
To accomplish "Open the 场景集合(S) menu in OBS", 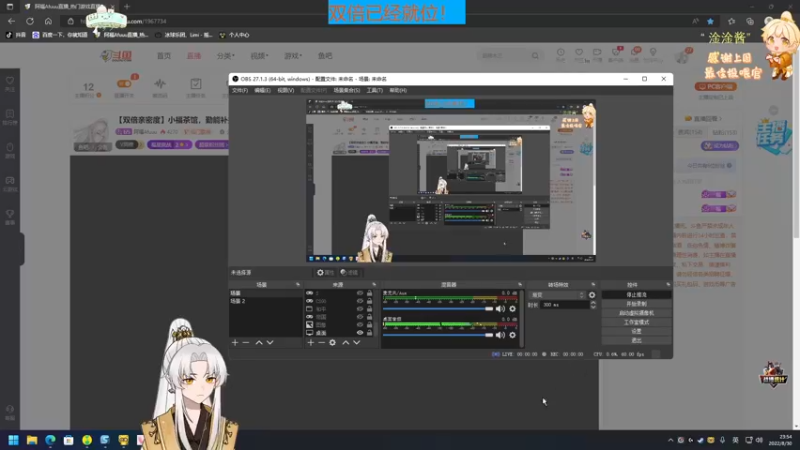I will tap(346, 90).
